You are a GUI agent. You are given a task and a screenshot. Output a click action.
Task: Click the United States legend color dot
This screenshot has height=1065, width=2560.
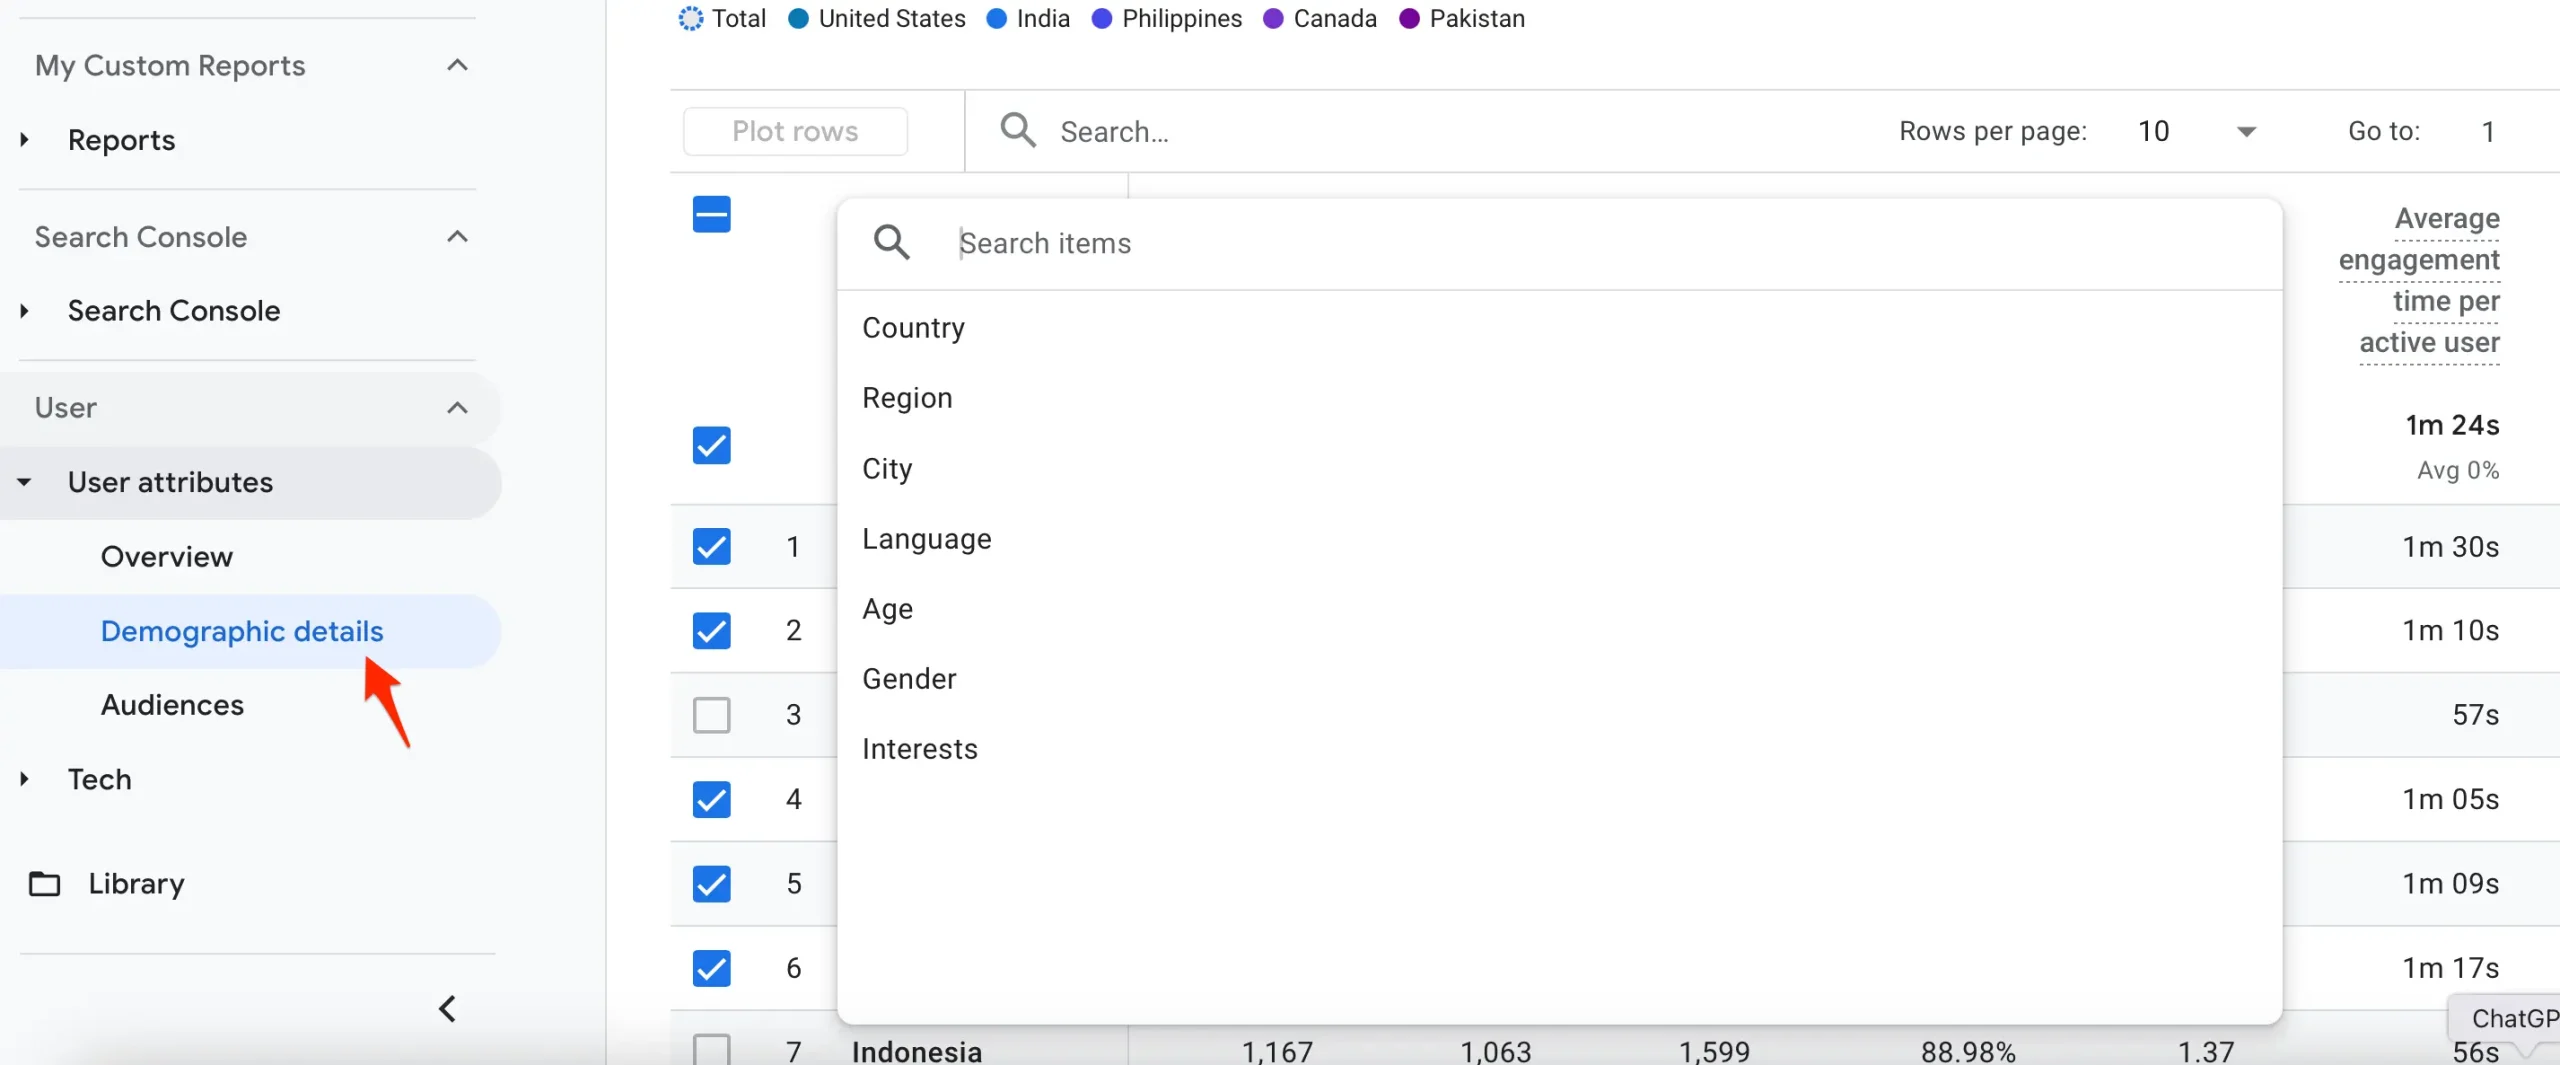[798, 19]
